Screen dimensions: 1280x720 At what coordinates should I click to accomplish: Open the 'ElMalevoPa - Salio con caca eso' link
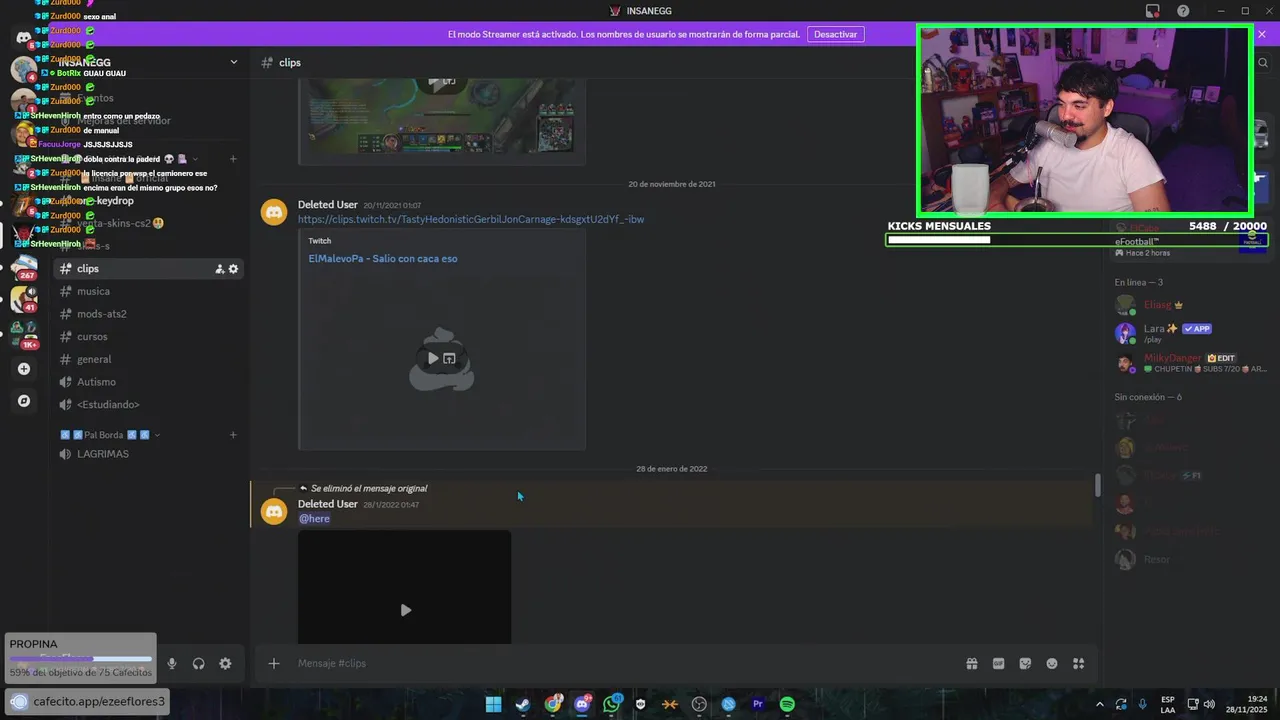click(383, 258)
